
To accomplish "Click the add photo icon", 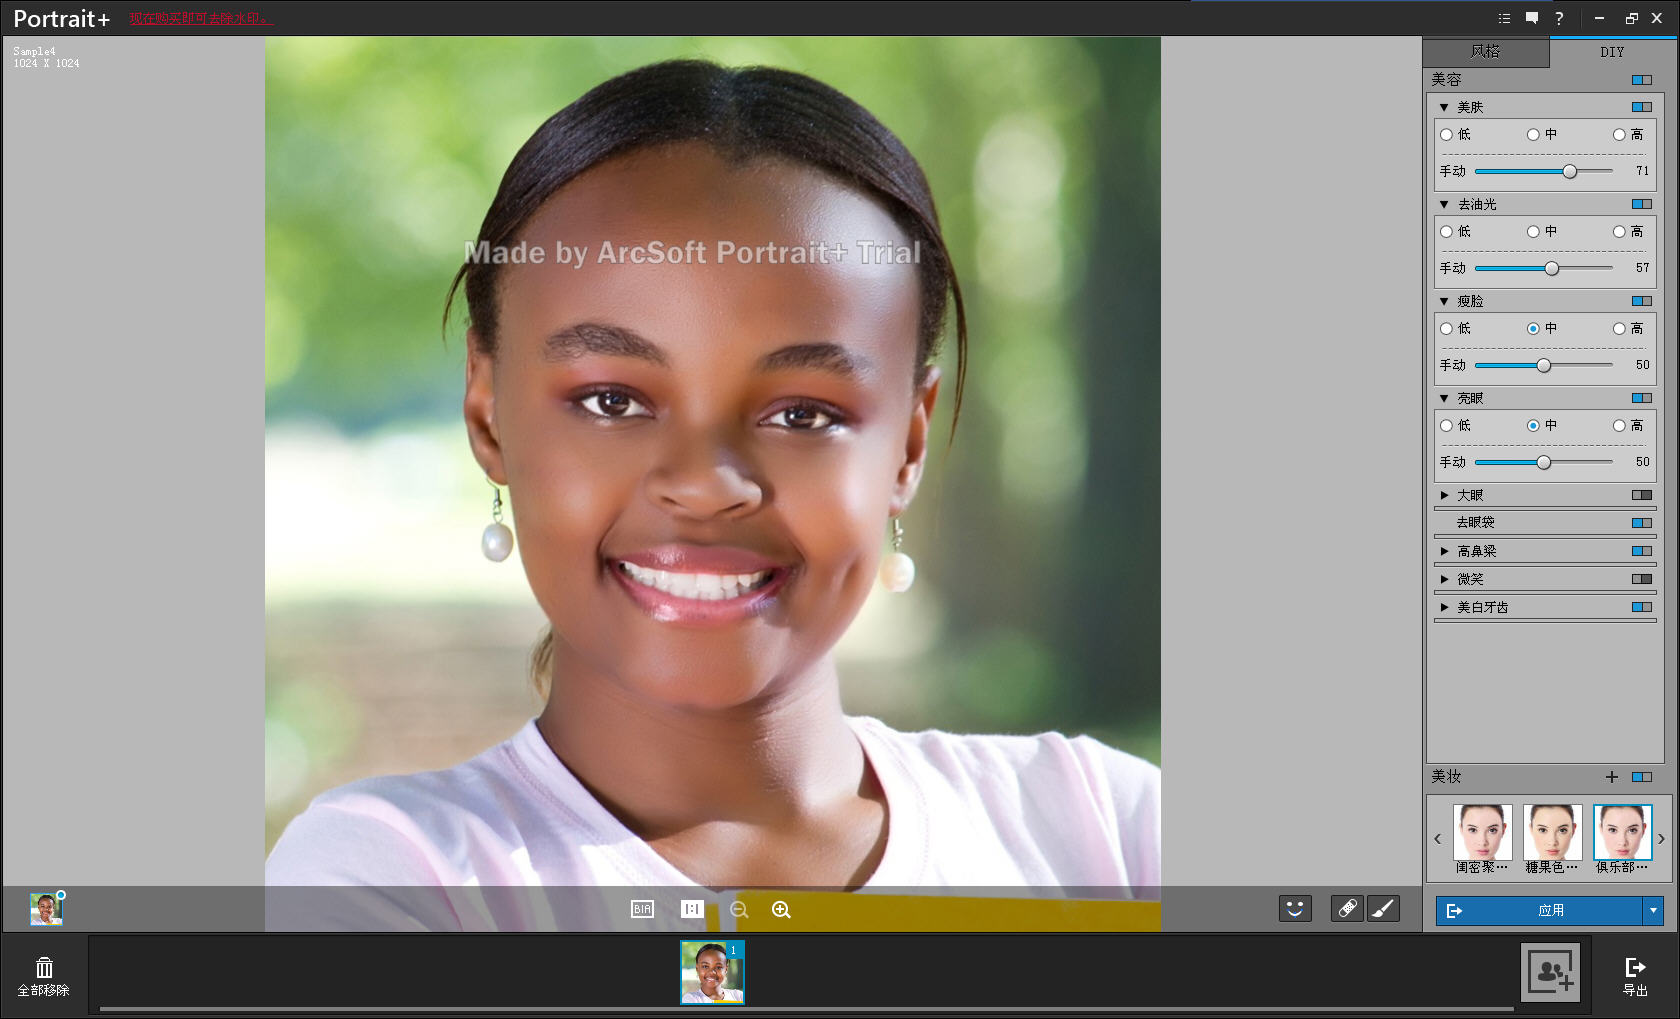I will click(1551, 971).
